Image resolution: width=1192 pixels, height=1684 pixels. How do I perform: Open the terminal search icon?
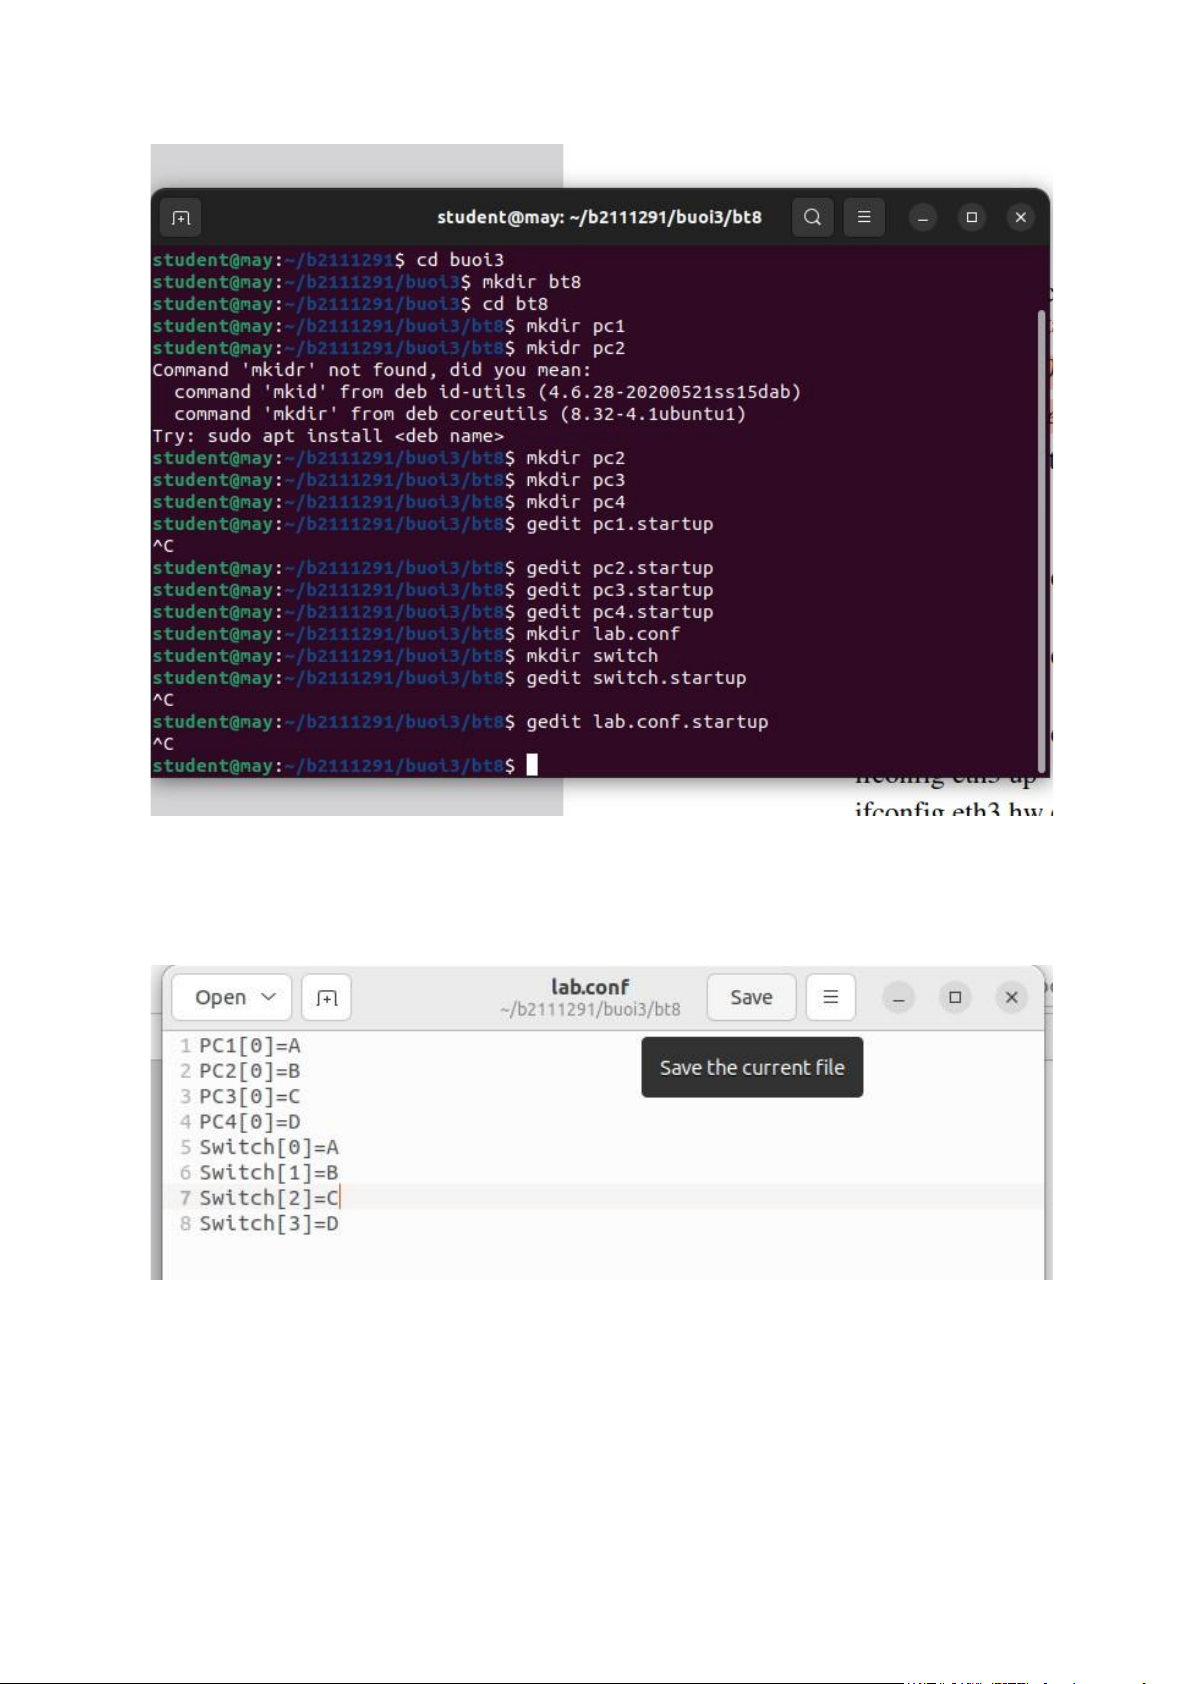tap(813, 217)
